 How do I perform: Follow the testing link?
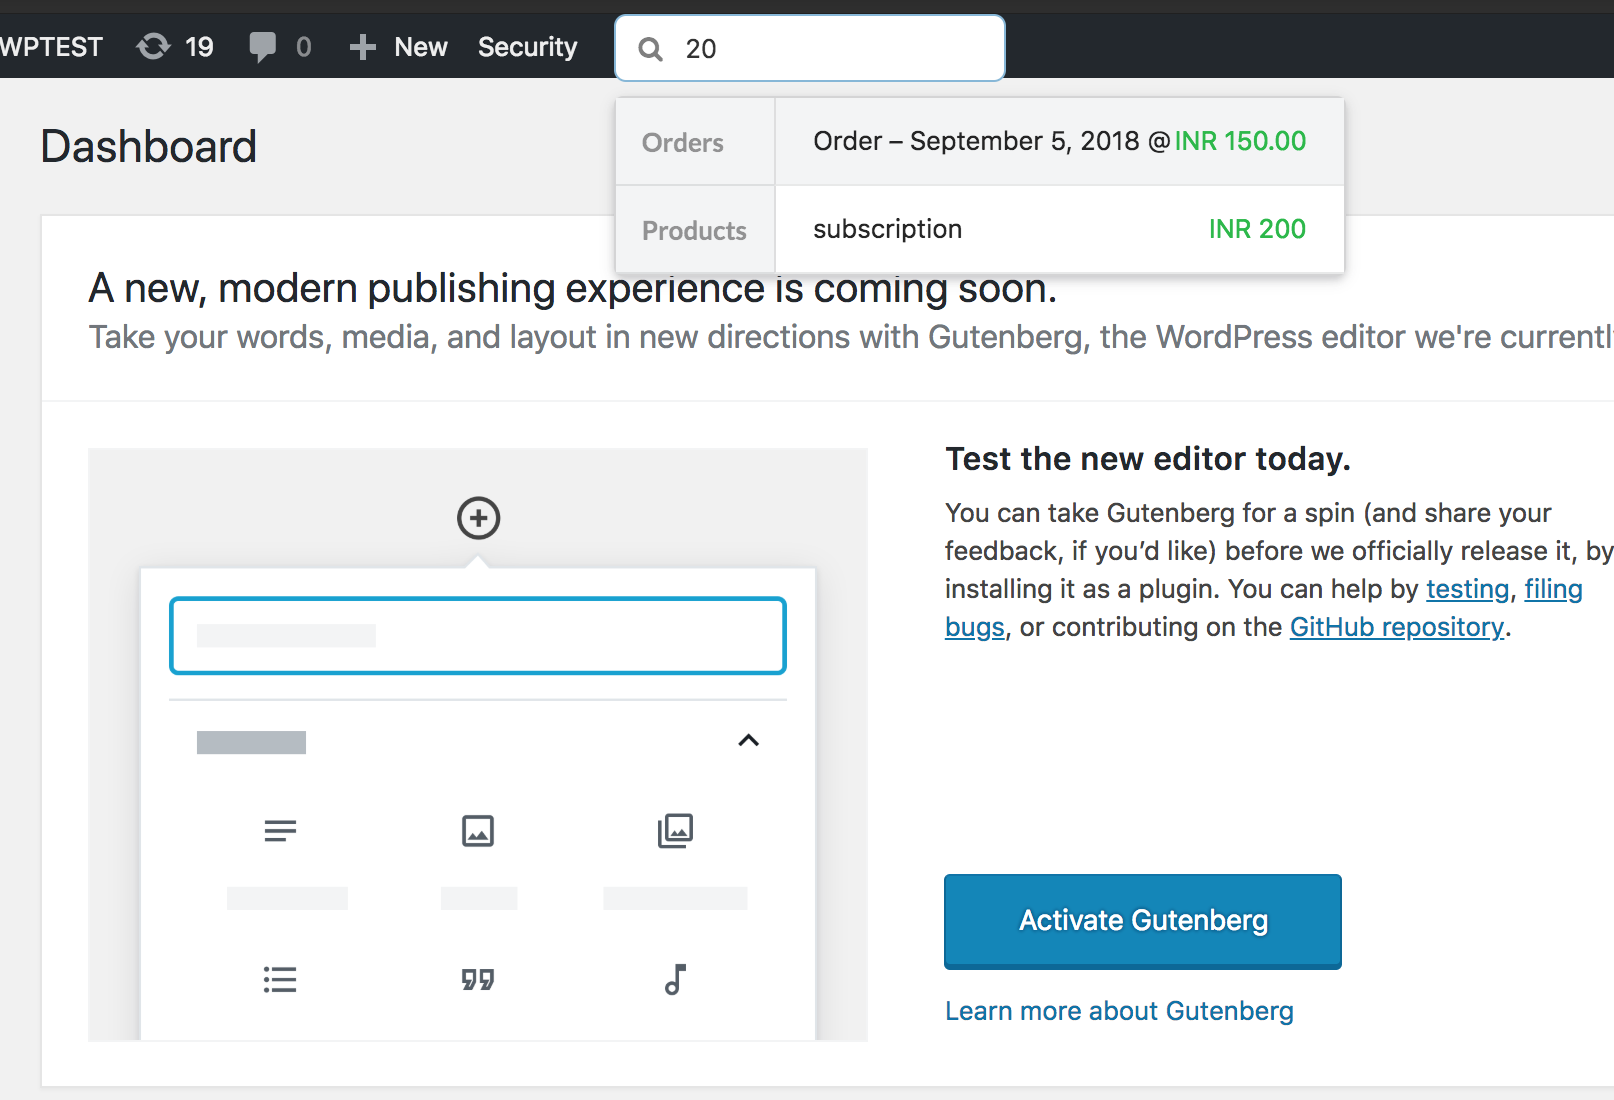tap(1467, 589)
